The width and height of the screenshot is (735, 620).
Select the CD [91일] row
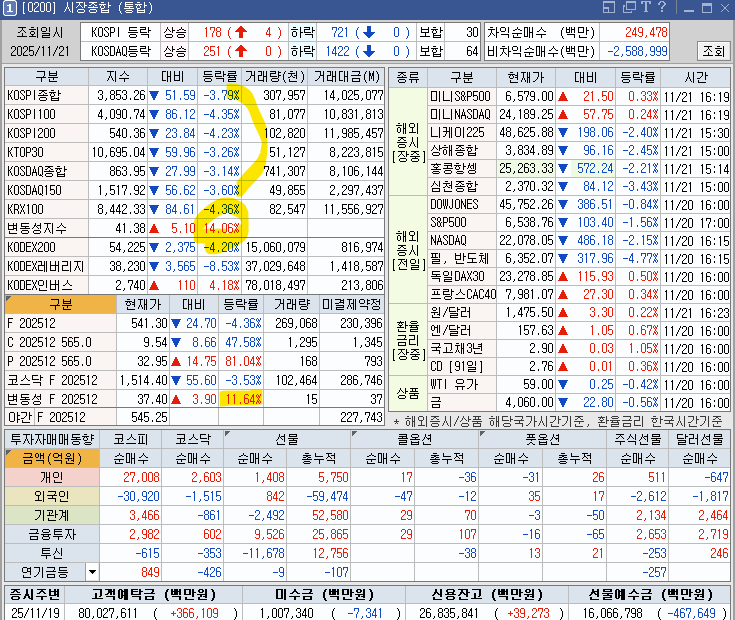pyautogui.click(x=579, y=366)
